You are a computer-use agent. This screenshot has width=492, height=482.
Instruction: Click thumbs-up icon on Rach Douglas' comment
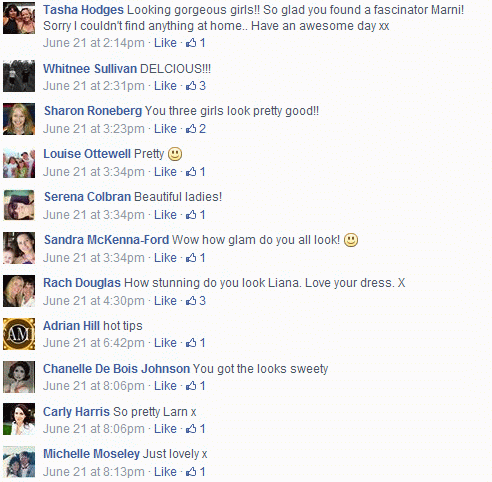click(191, 301)
